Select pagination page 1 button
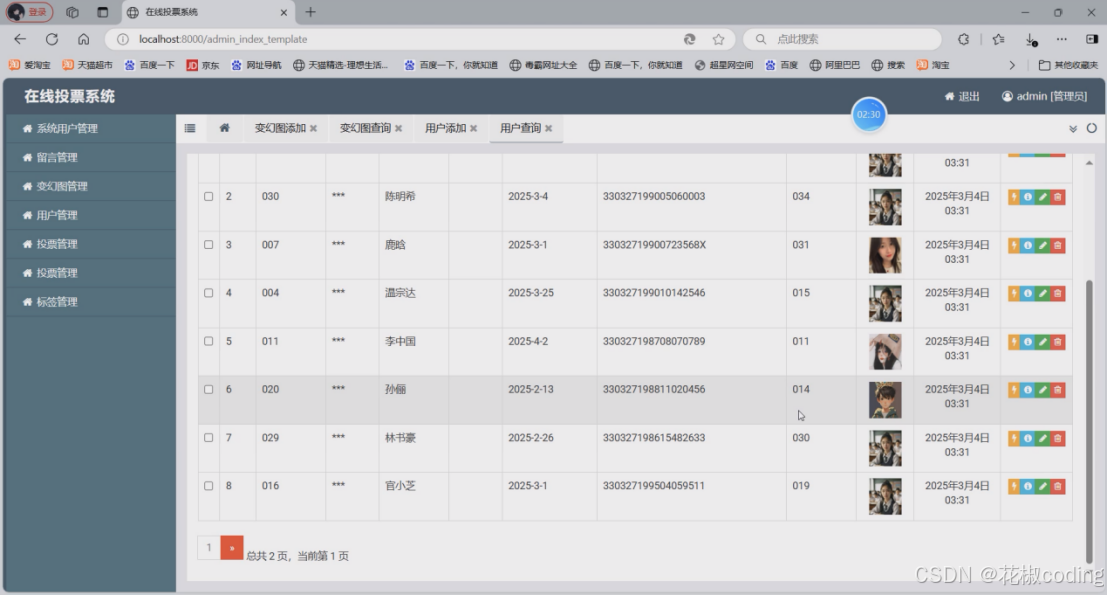 [x=208, y=548]
